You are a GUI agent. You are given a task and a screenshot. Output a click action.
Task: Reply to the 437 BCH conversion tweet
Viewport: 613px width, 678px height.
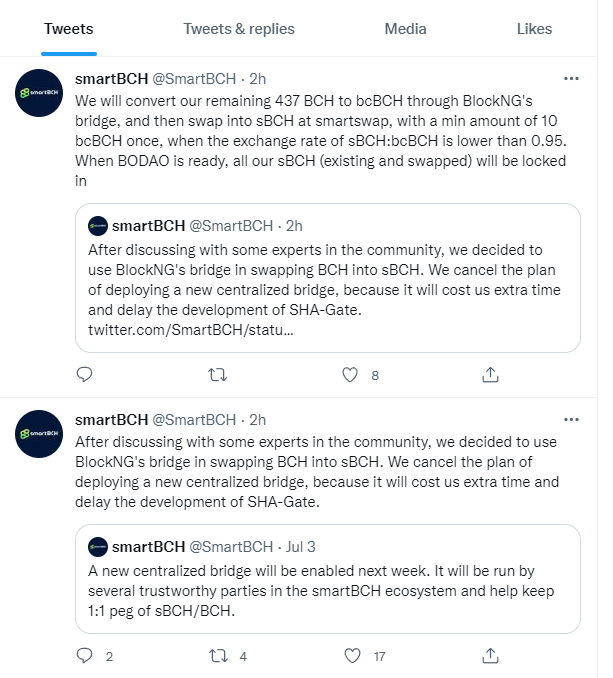84,374
